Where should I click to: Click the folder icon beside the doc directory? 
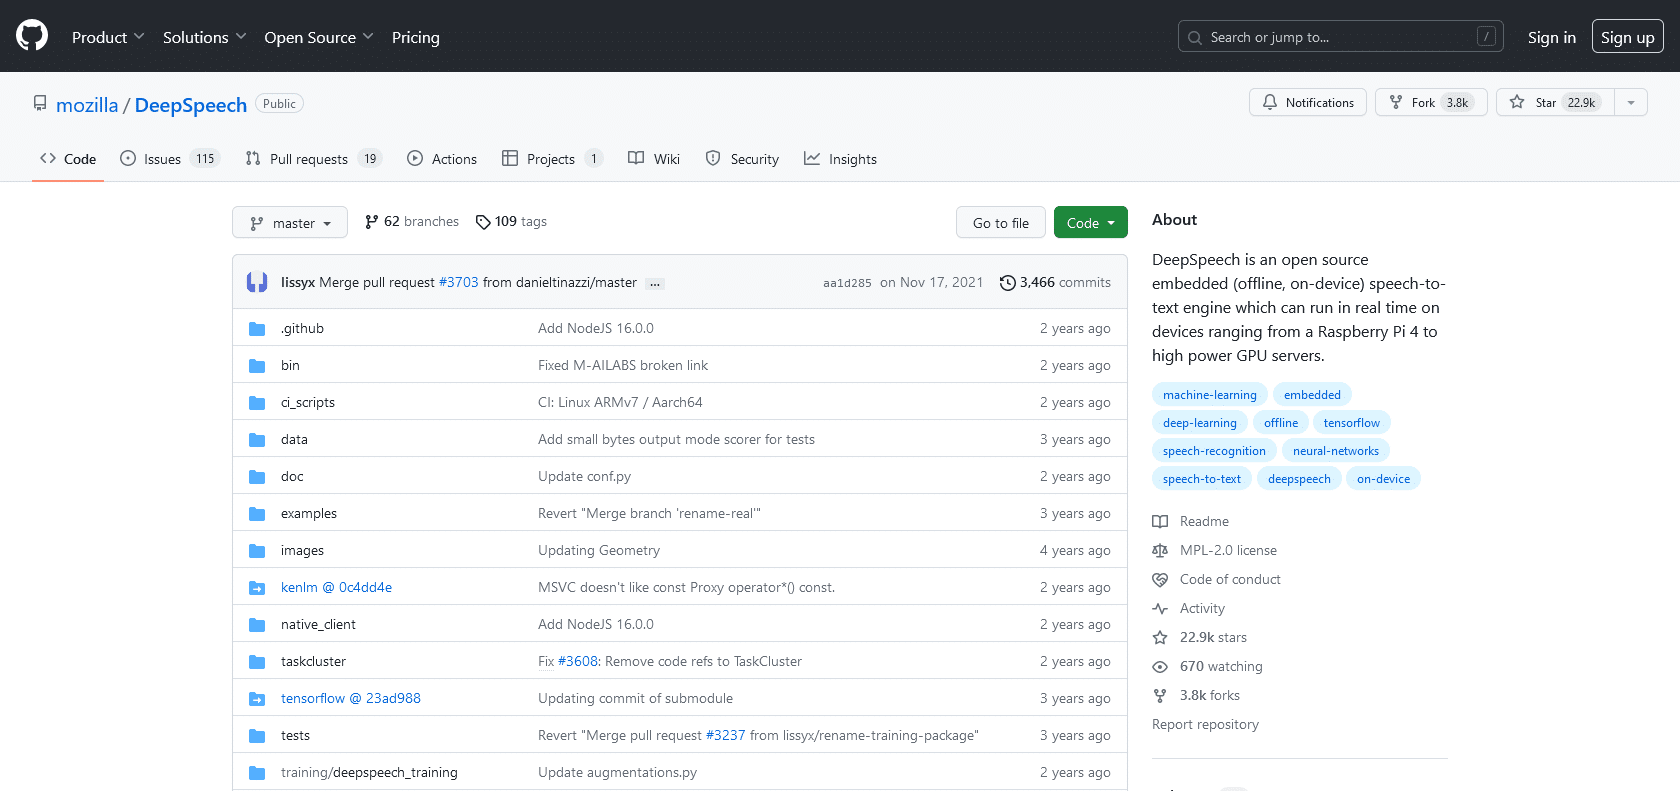point(257,477)
